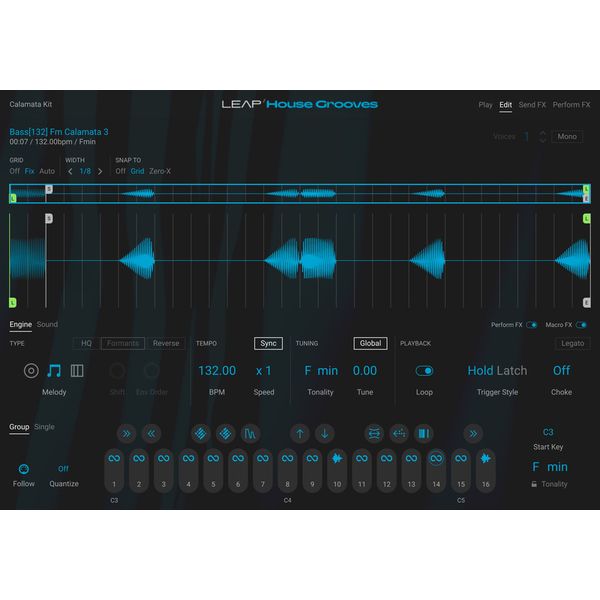This screenshot has width=600, height=600.
Task: Click the loop icon on pad 3
Action: click(x=164, y=458)
